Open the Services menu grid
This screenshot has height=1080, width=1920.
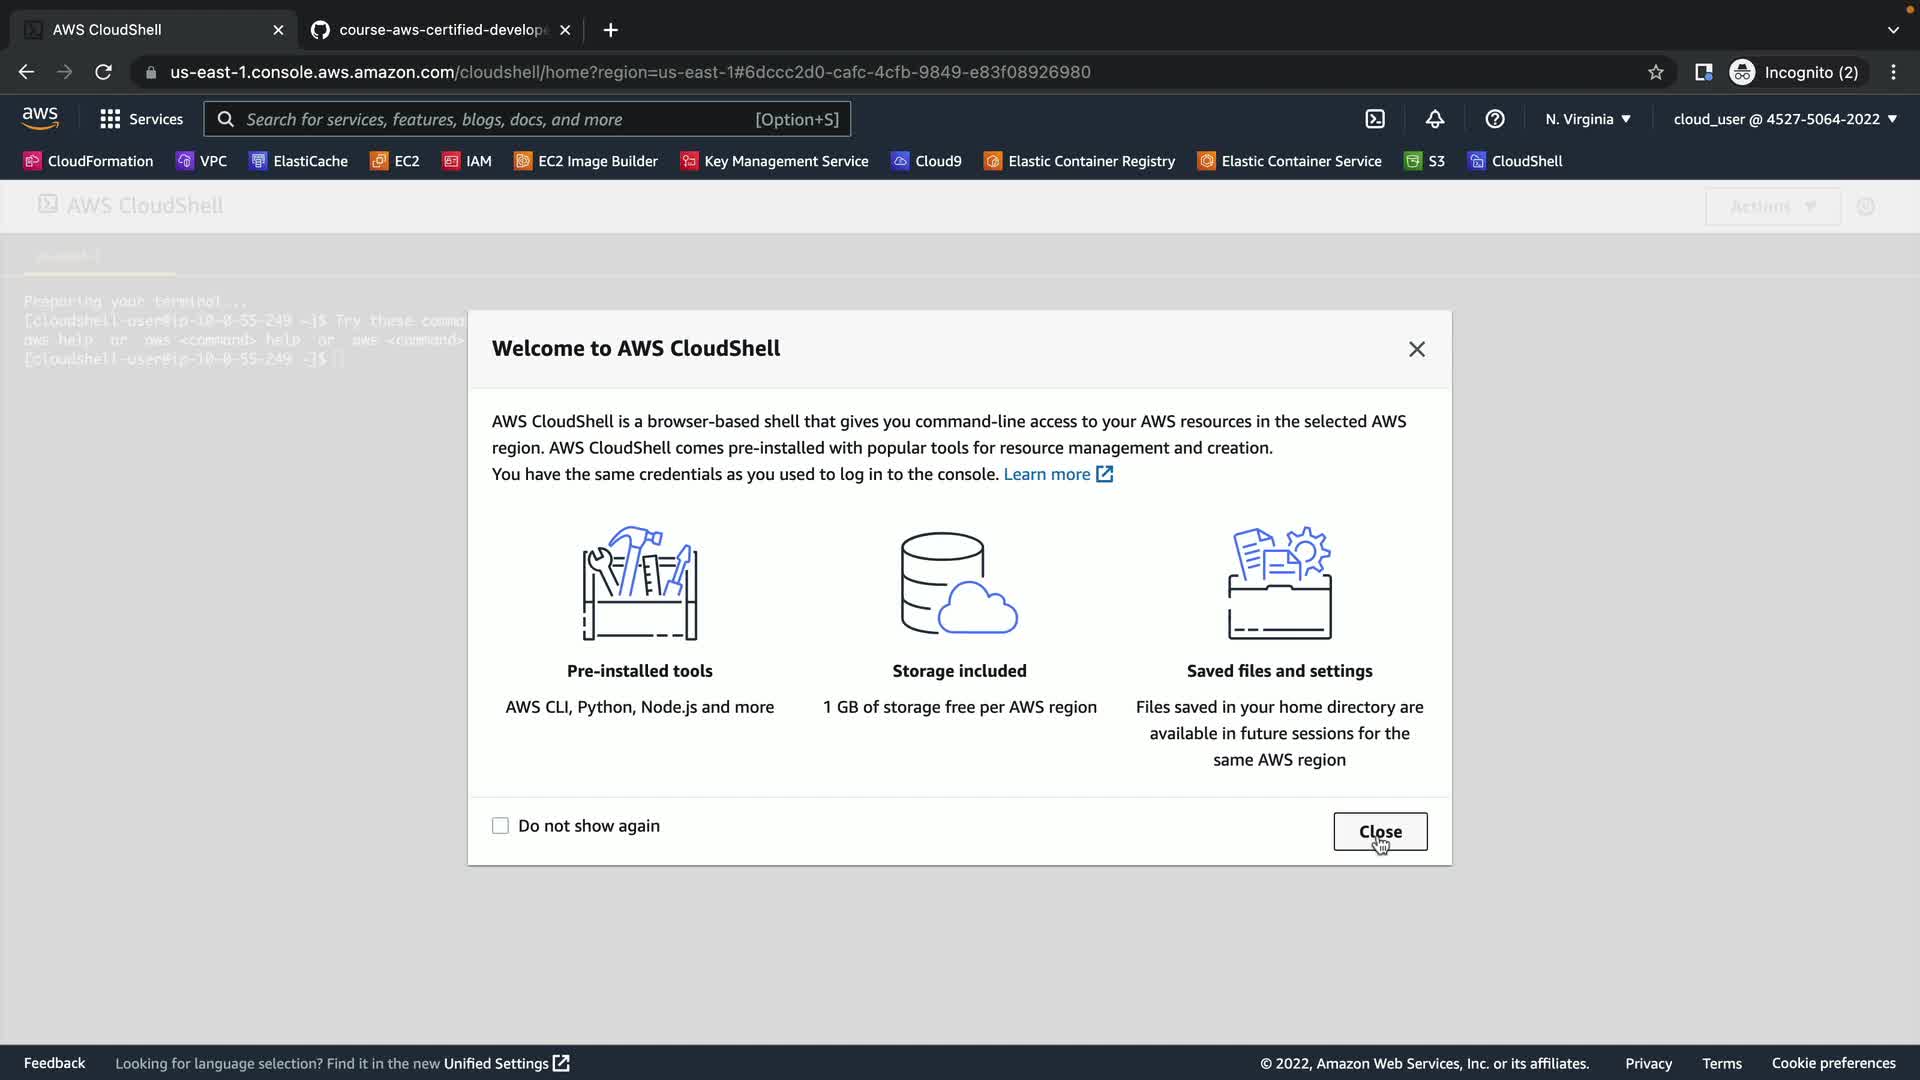point(141,119)
